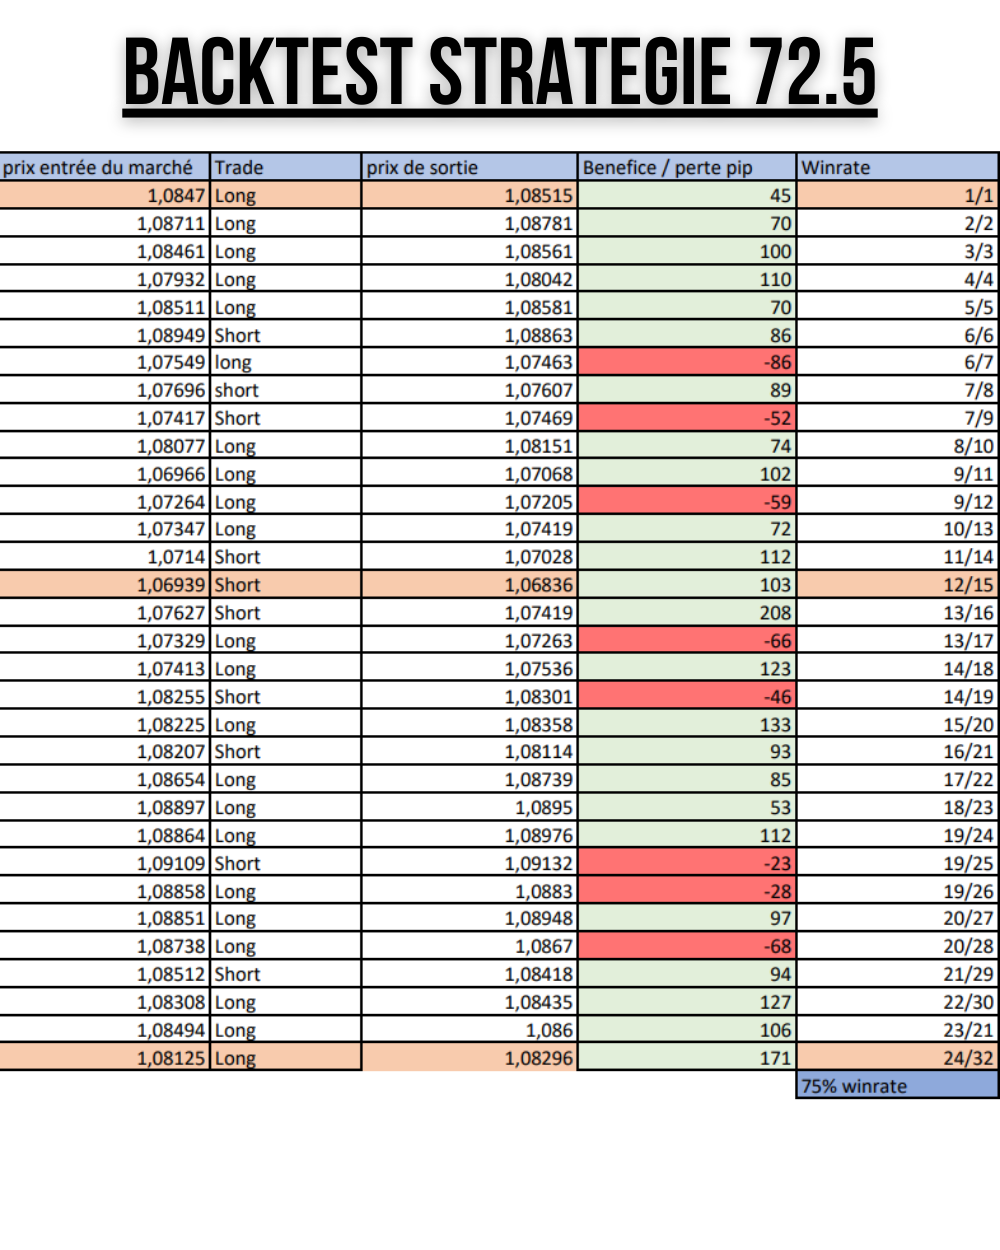Click the lowercase 'long' trade cell

click(284, 363)
